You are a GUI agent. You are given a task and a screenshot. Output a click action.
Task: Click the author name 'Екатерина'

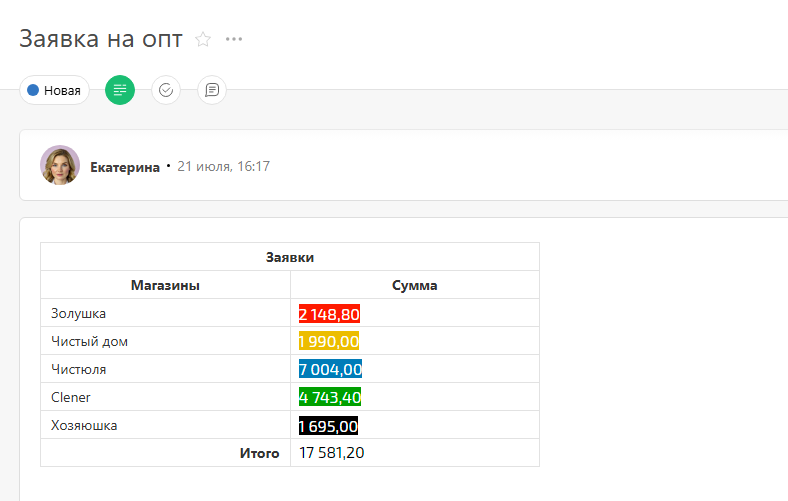[x=125, y=167]
